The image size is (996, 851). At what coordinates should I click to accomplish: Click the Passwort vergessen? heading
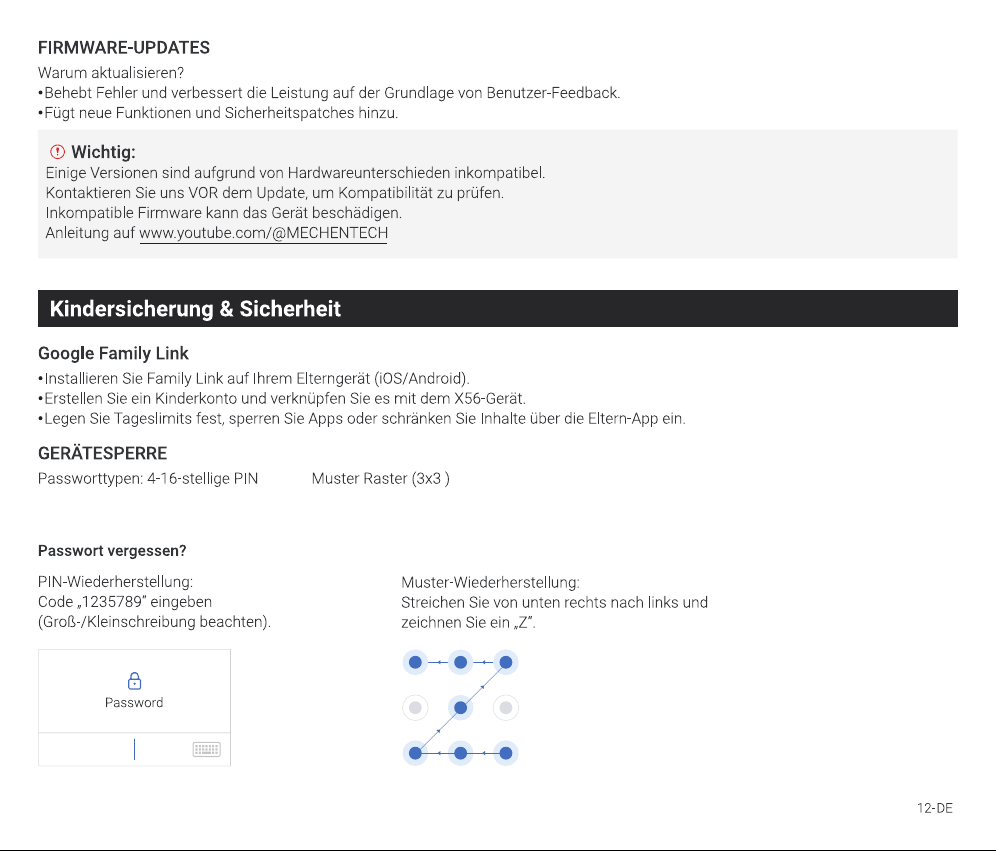coord(112,551)
